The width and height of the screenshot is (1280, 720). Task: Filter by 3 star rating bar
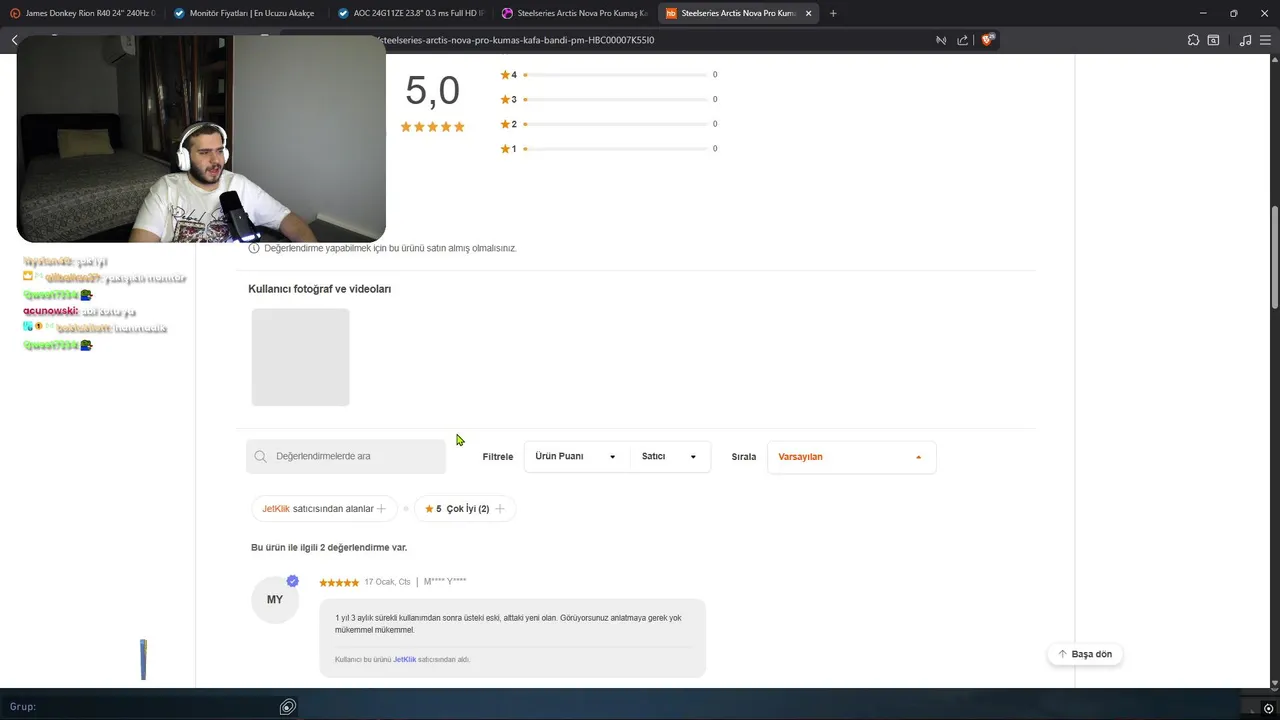pos(609,99)
